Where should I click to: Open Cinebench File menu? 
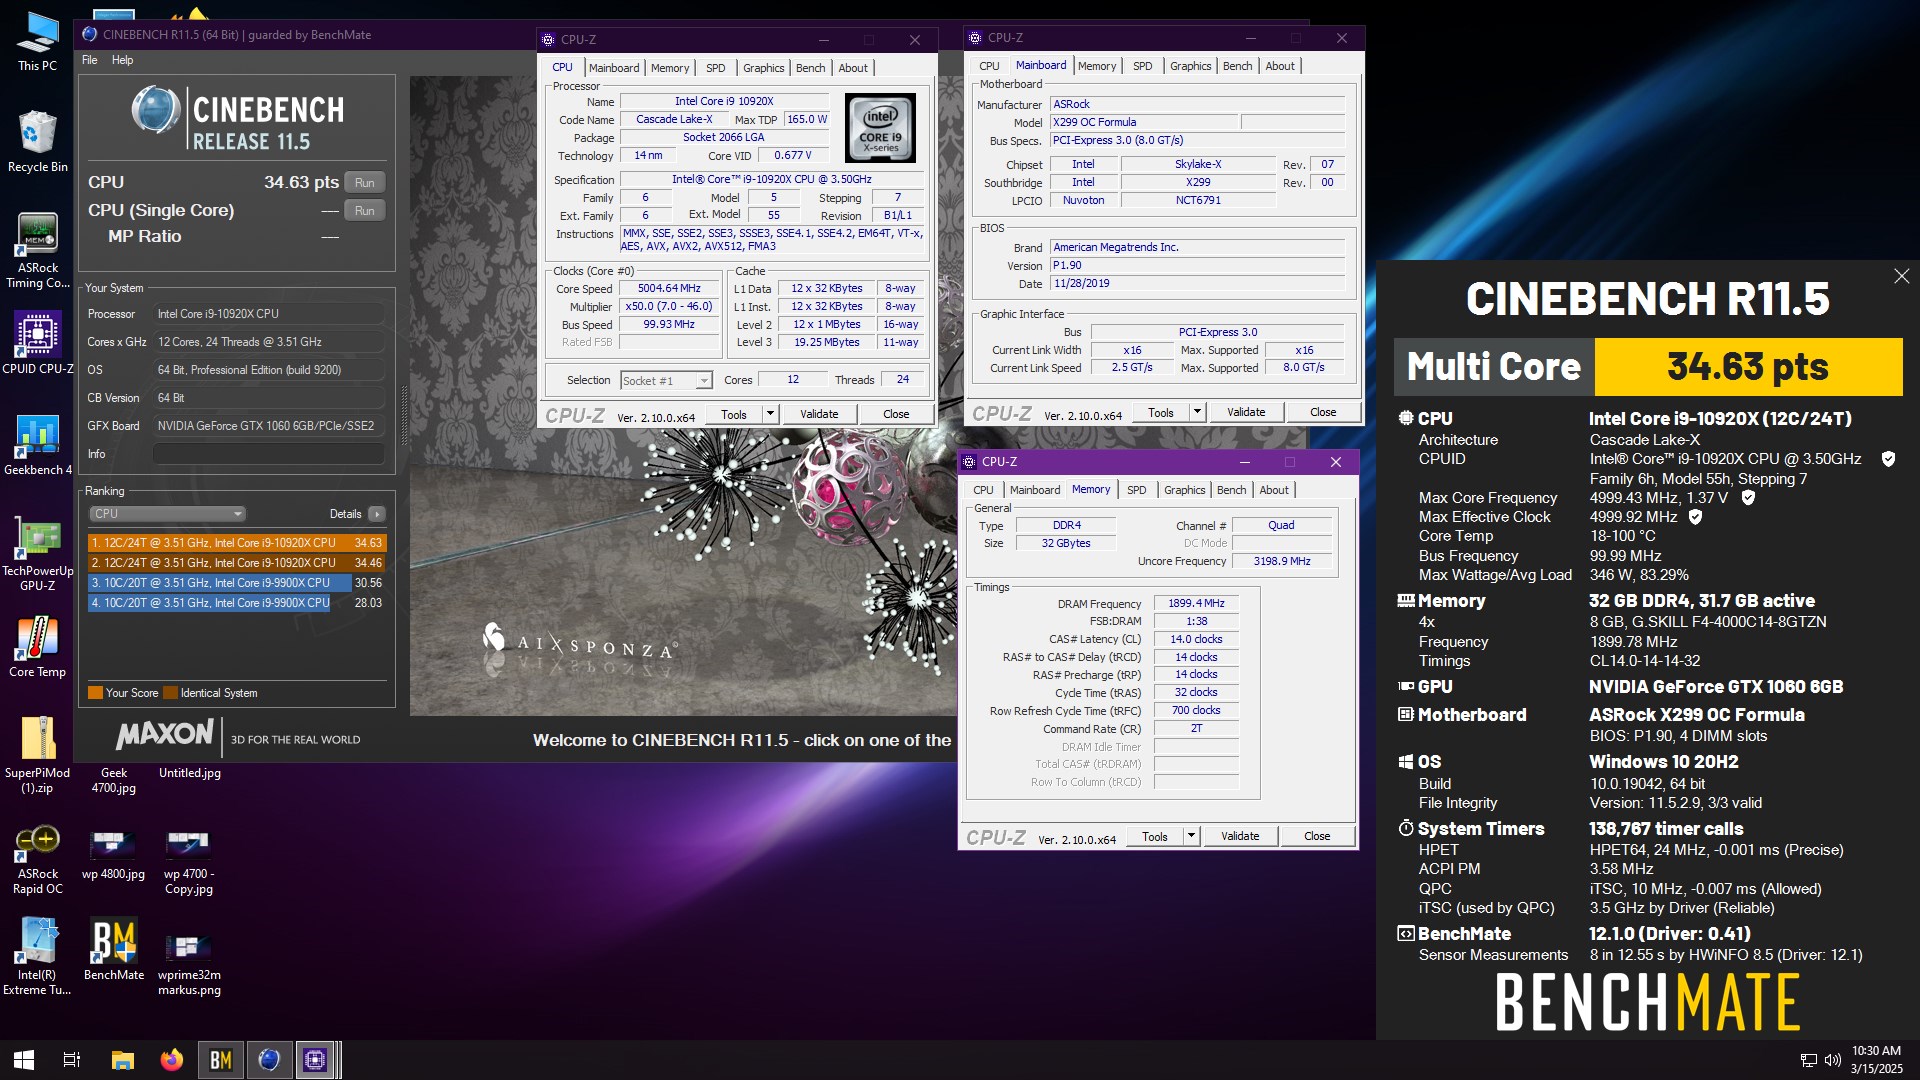click(89, 60)
